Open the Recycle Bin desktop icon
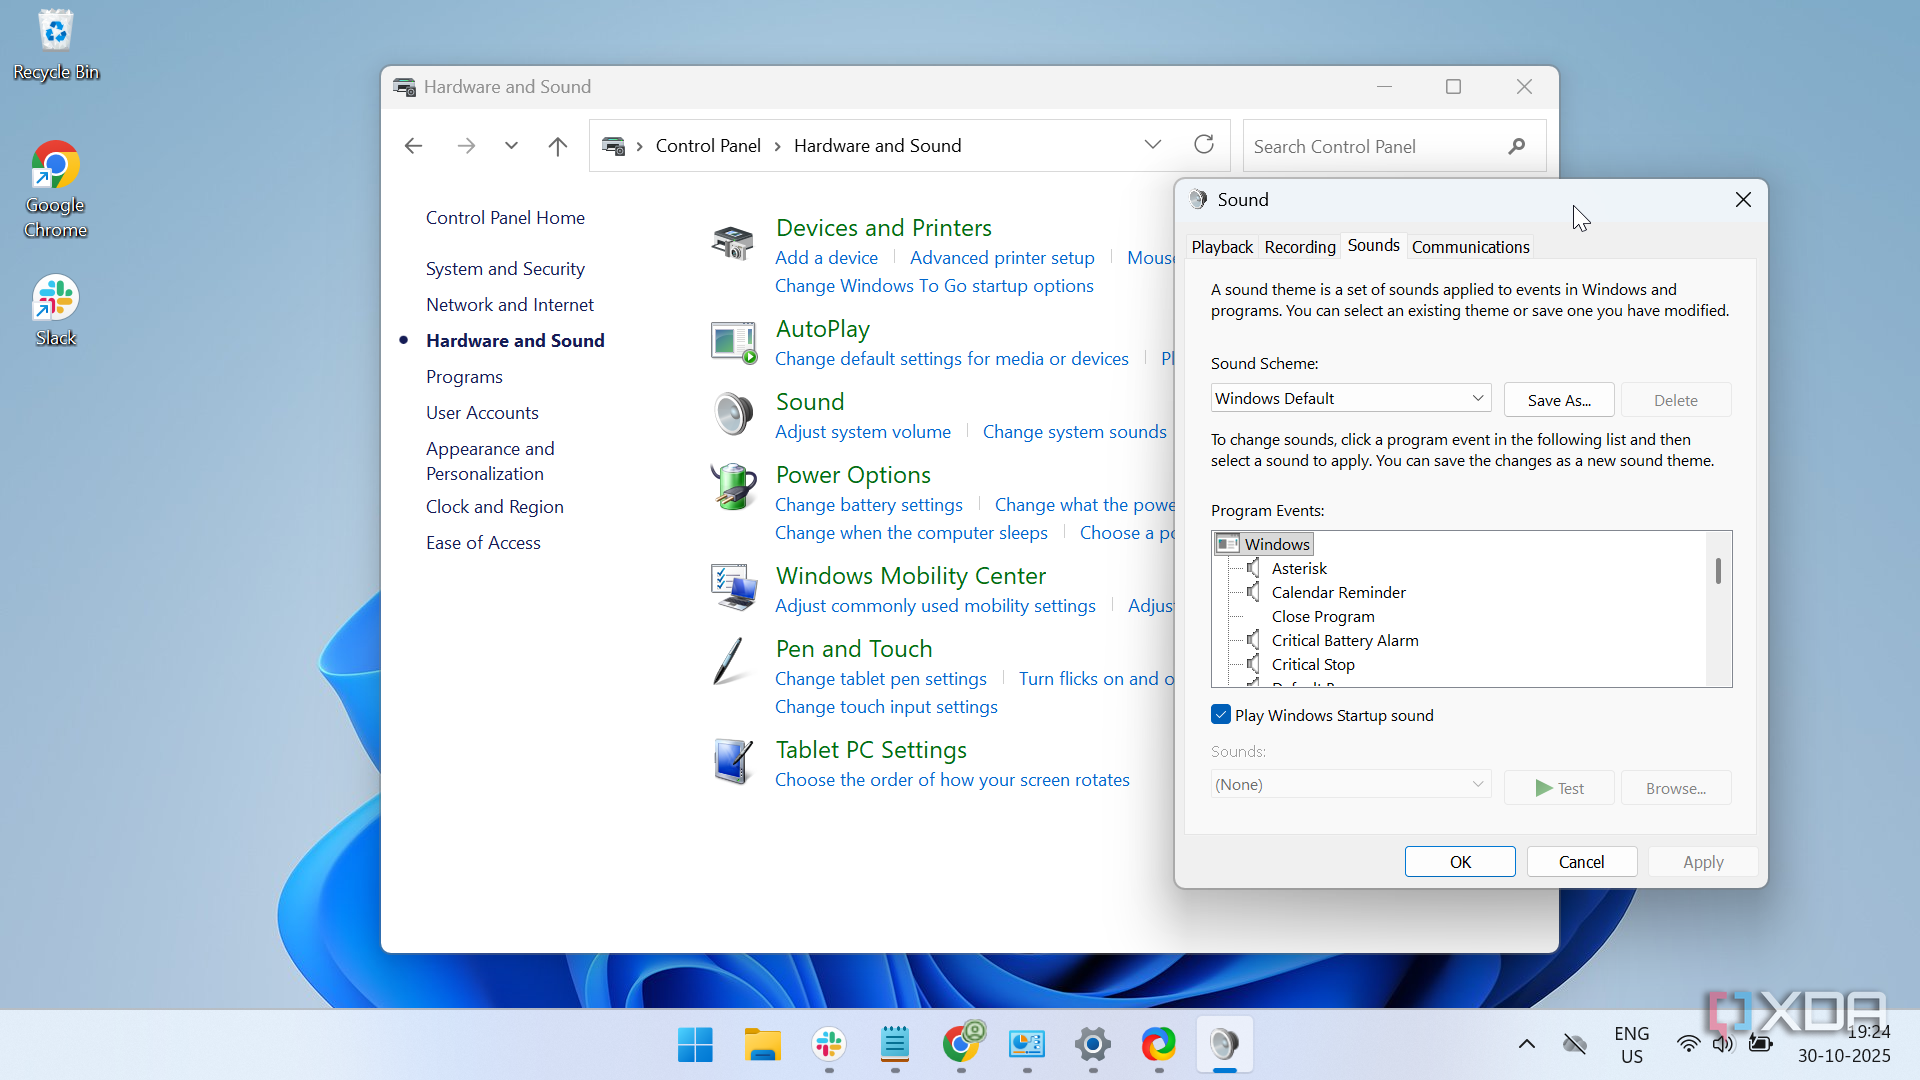Viewport: 1920px width, 1080px height. point(56,46)
